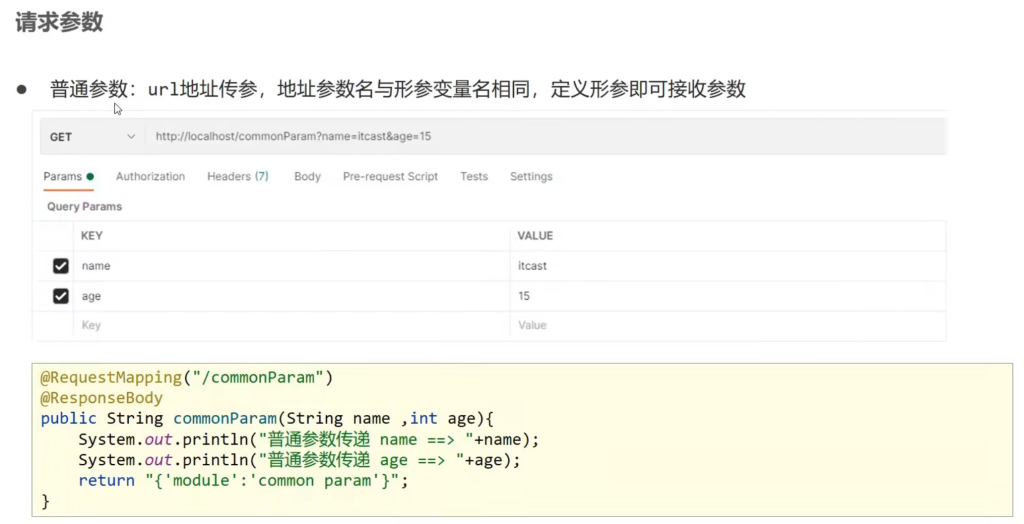Switch to the Tests tab
Viewport: 1024px width, 524px height.
coord(474,176)
